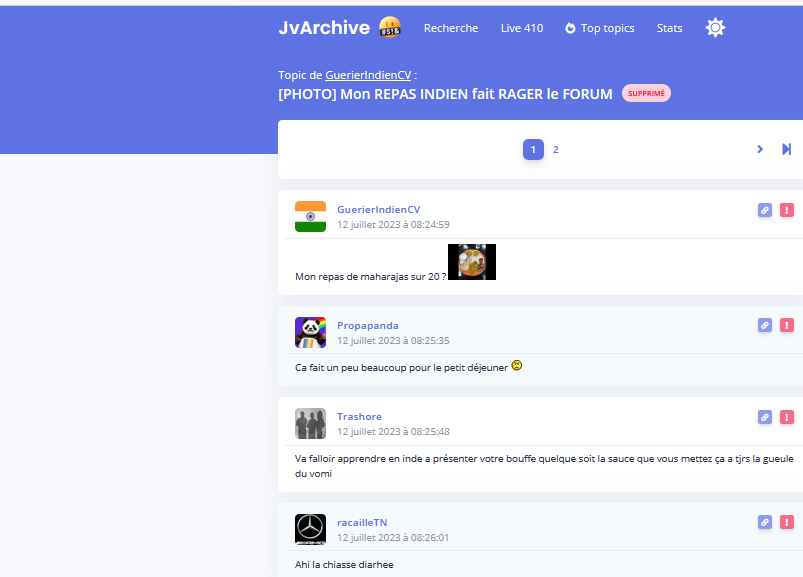Click the timestamp 12 juillet 2023 à 08:24:59

point(393,225)
